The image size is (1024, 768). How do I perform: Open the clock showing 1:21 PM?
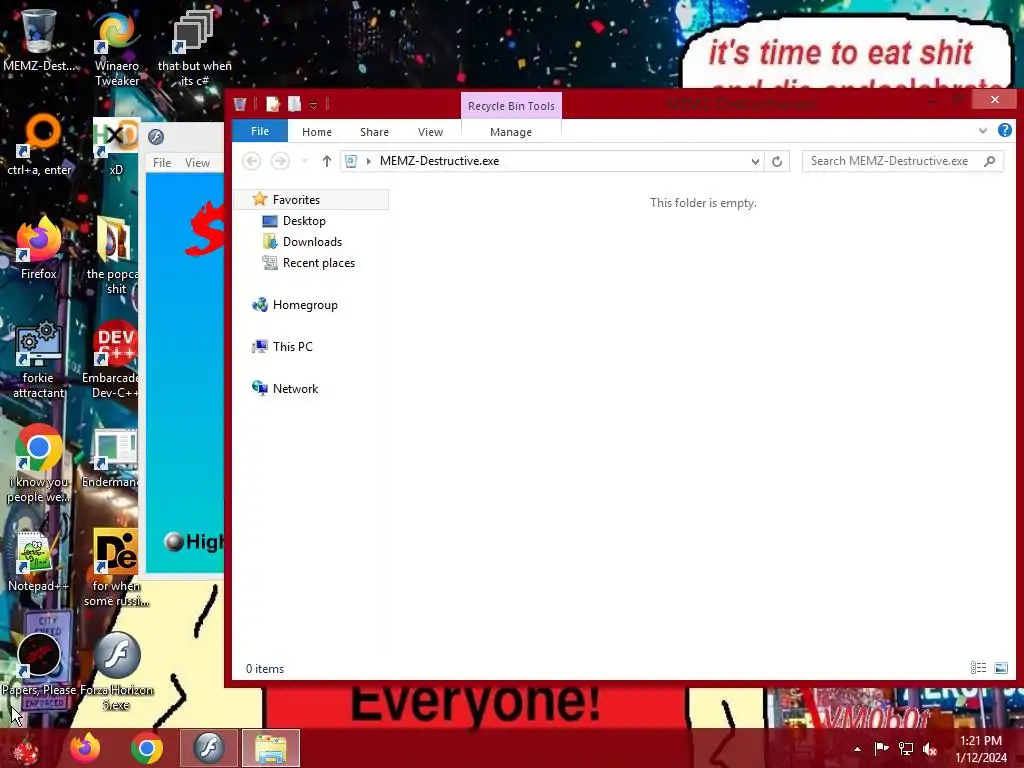981,749
